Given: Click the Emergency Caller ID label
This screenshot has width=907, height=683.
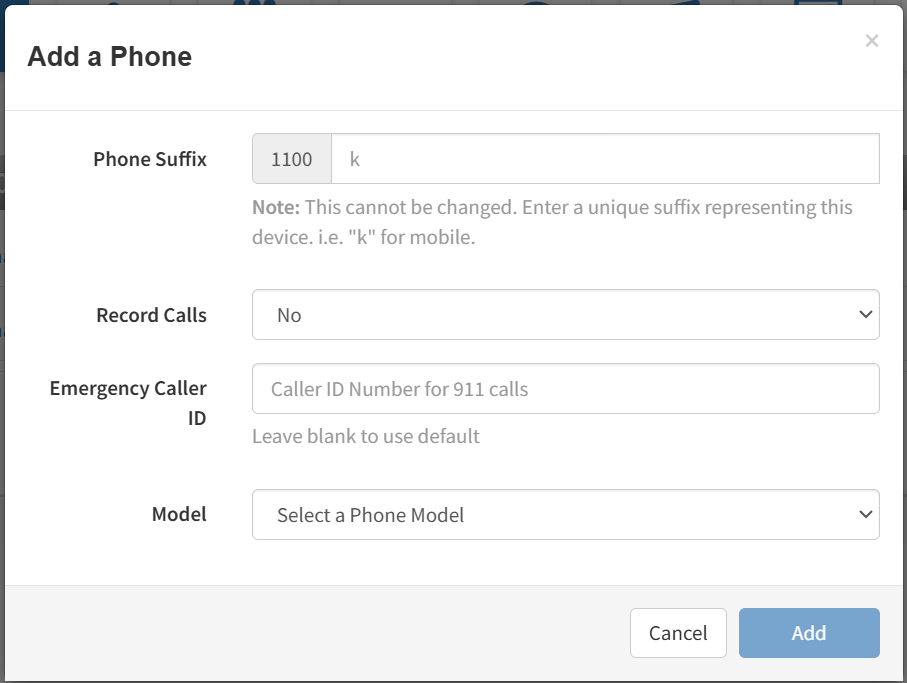Looking at the screenshot, I should click(128, 403).
